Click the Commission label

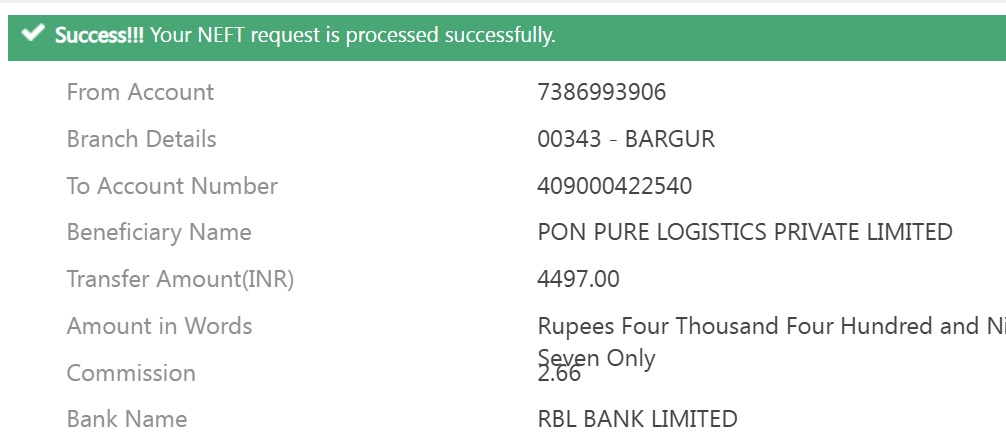point(131,373)
